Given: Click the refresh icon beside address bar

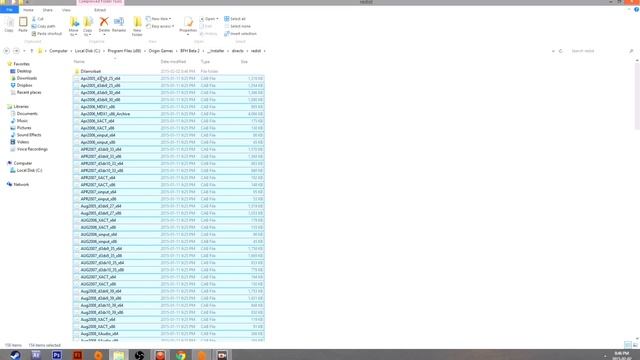Looking at the screenshot, I should click(560, 51).
